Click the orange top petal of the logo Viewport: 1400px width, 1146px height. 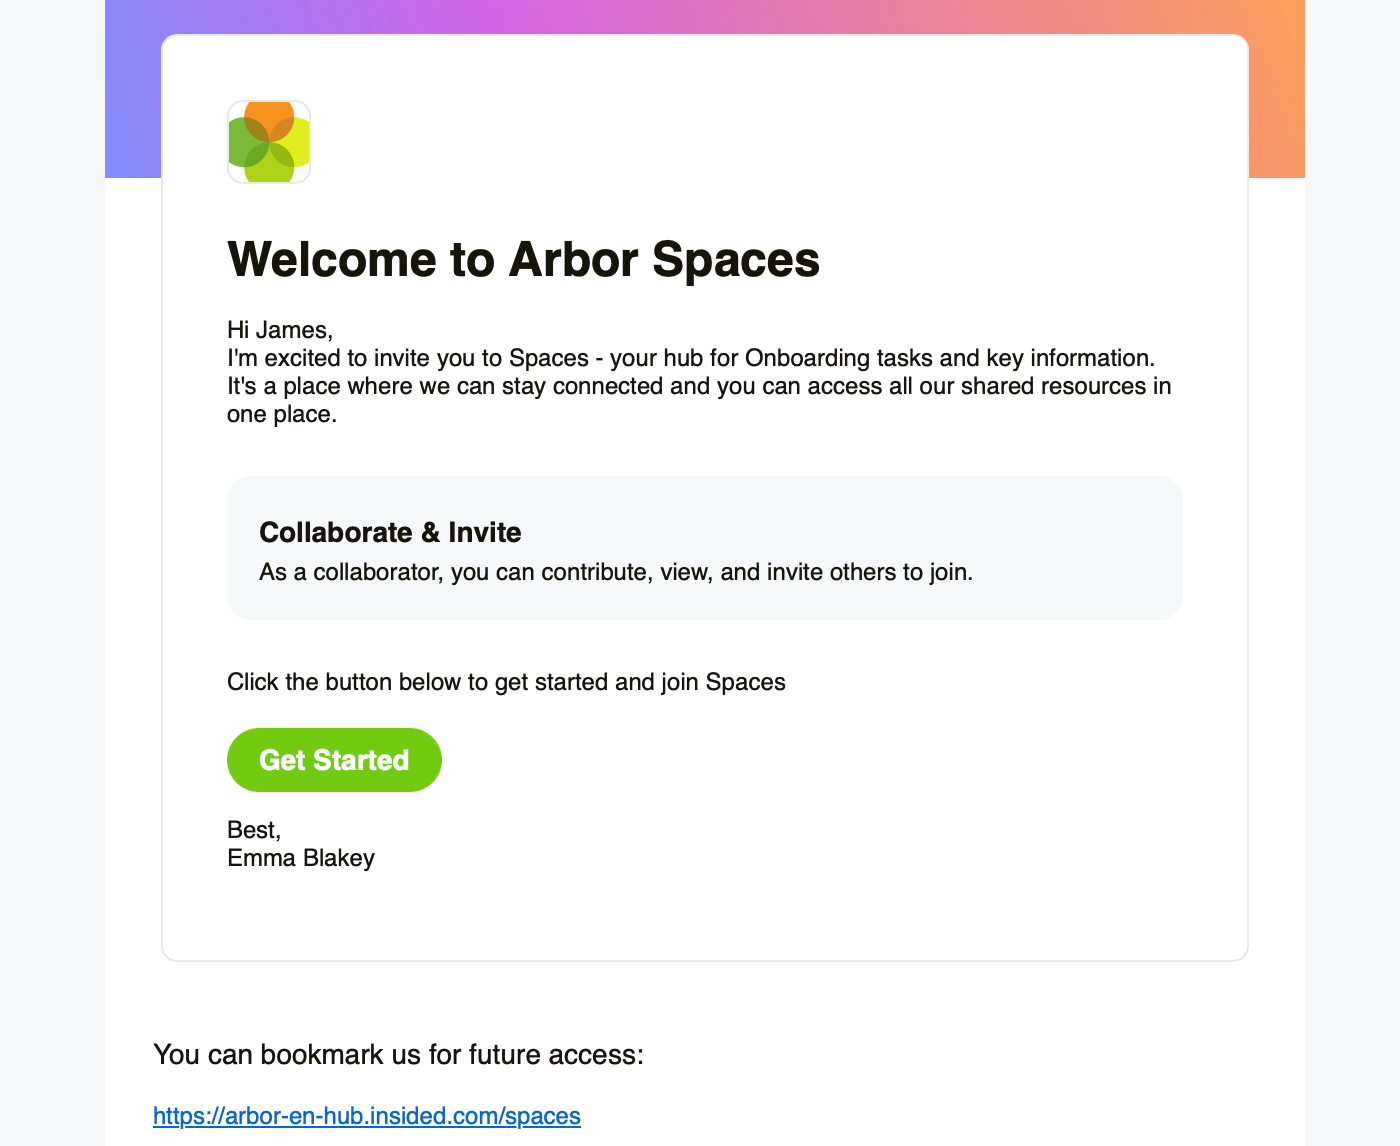pyautogui.click(x=269, y=113)
